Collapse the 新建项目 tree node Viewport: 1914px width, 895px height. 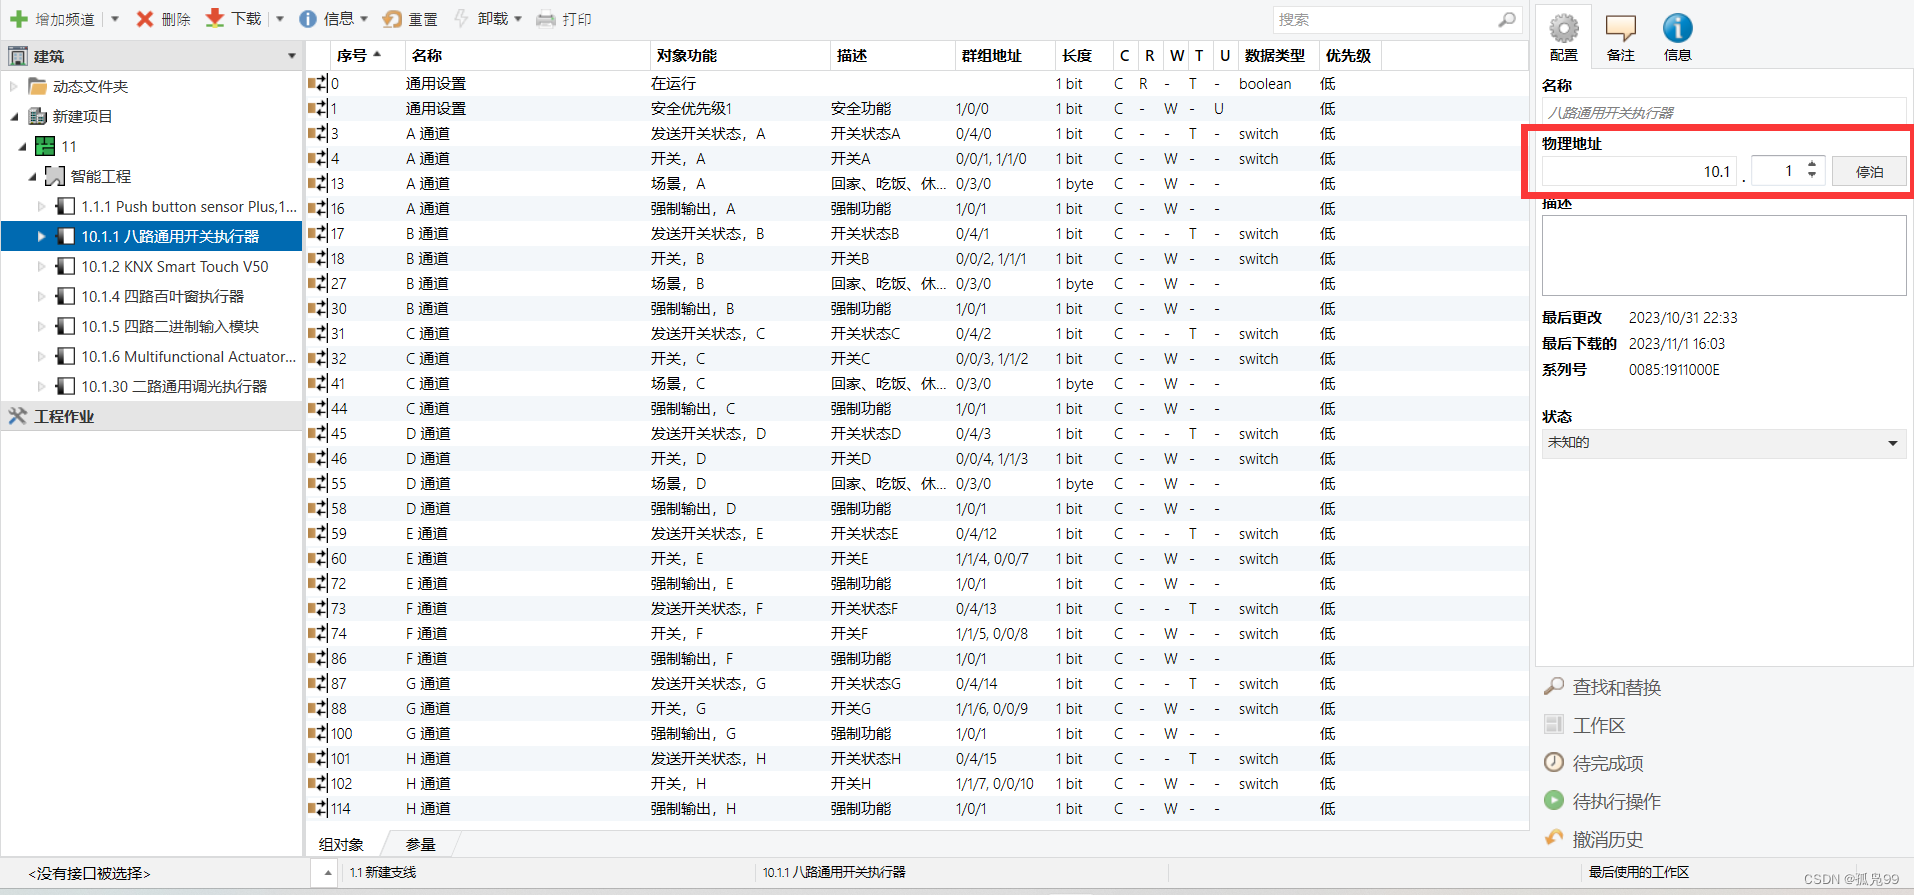click(x=14, y=116)
